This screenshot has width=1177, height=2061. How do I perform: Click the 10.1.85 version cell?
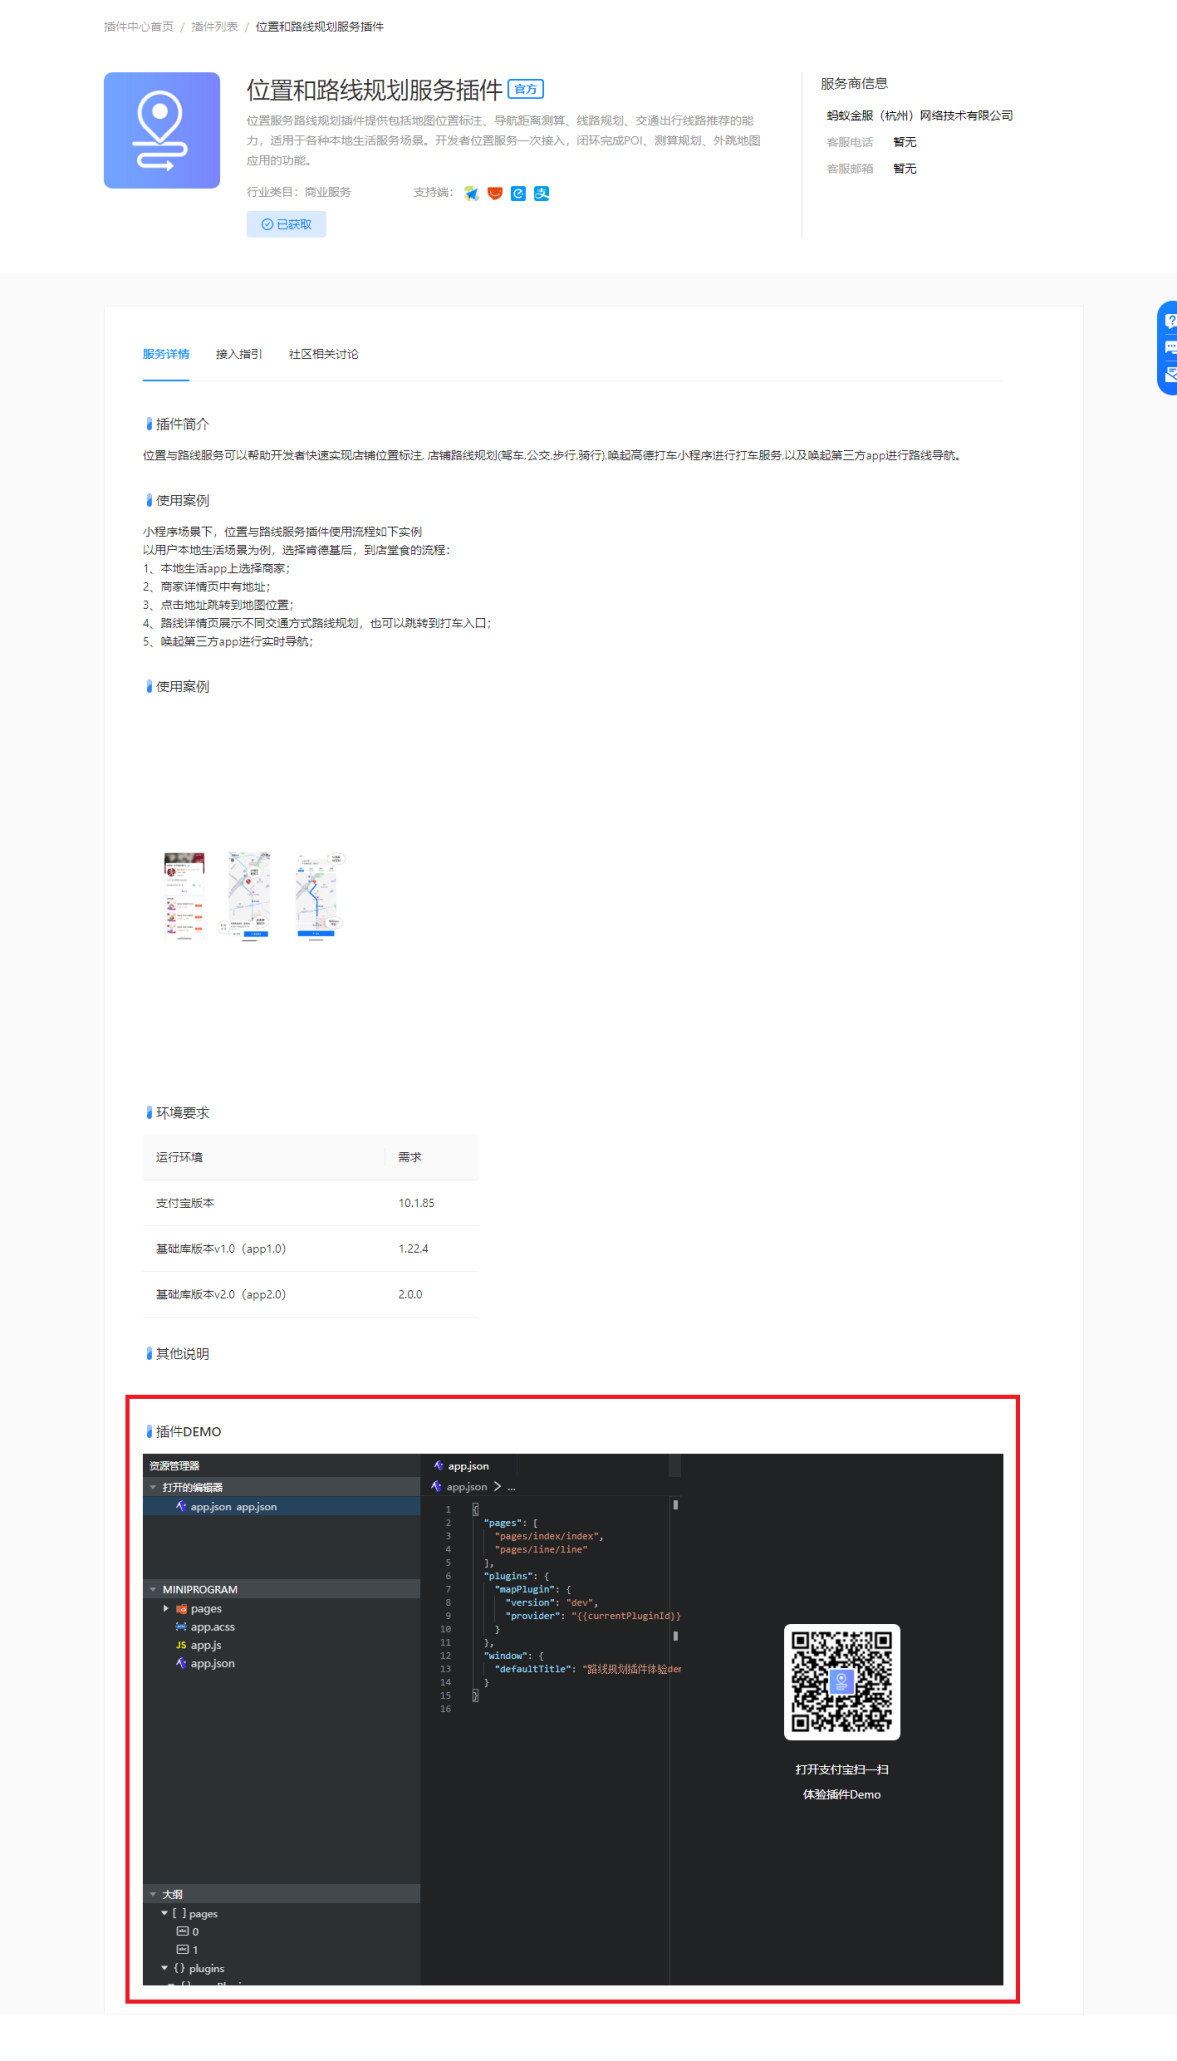(x=416, y=1203)
